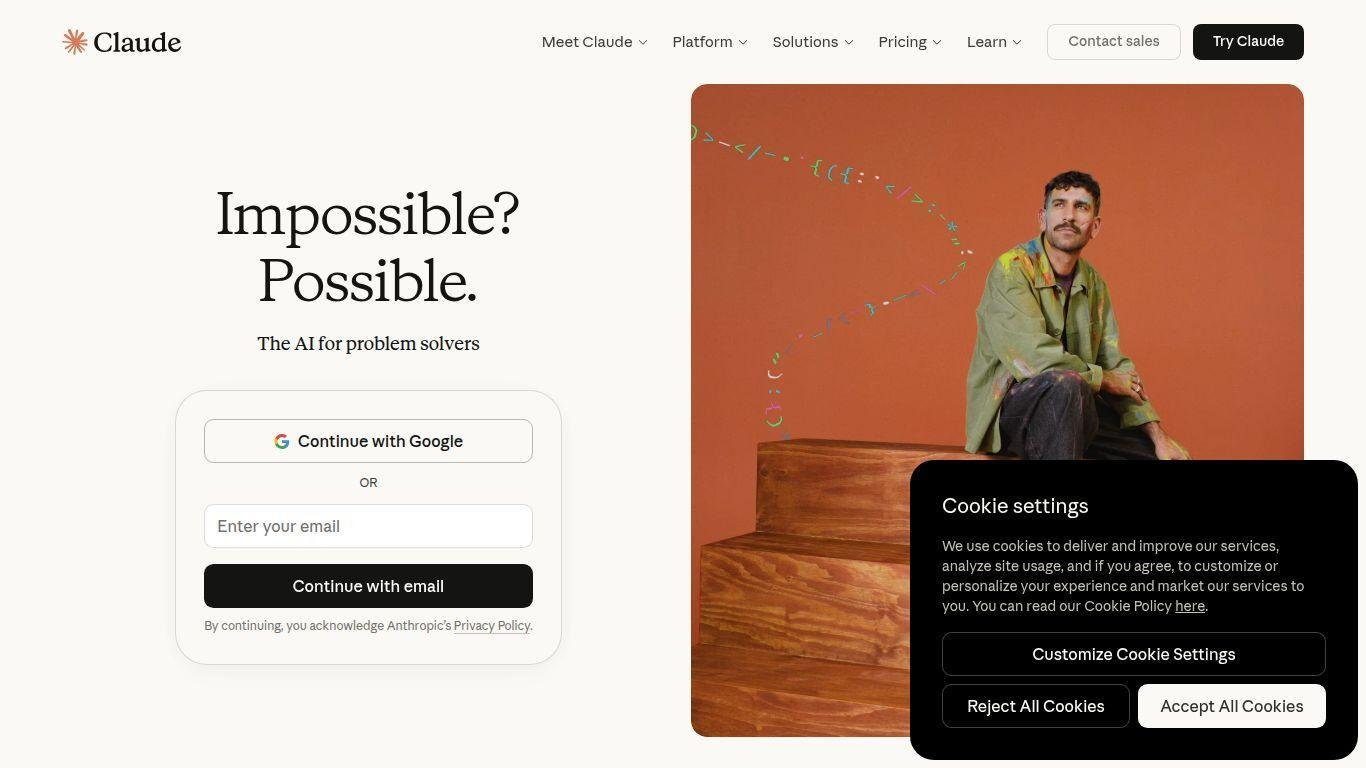Click the Try Claude button
1366x768 pixels.
tap(1248, 42)
